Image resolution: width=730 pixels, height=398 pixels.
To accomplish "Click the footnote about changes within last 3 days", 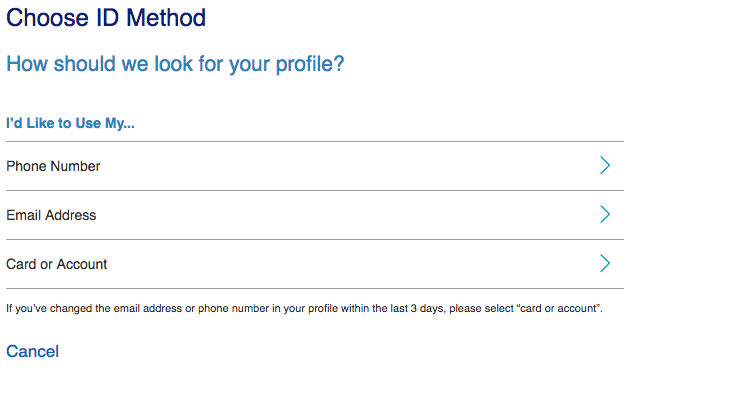I will point(304,309).
